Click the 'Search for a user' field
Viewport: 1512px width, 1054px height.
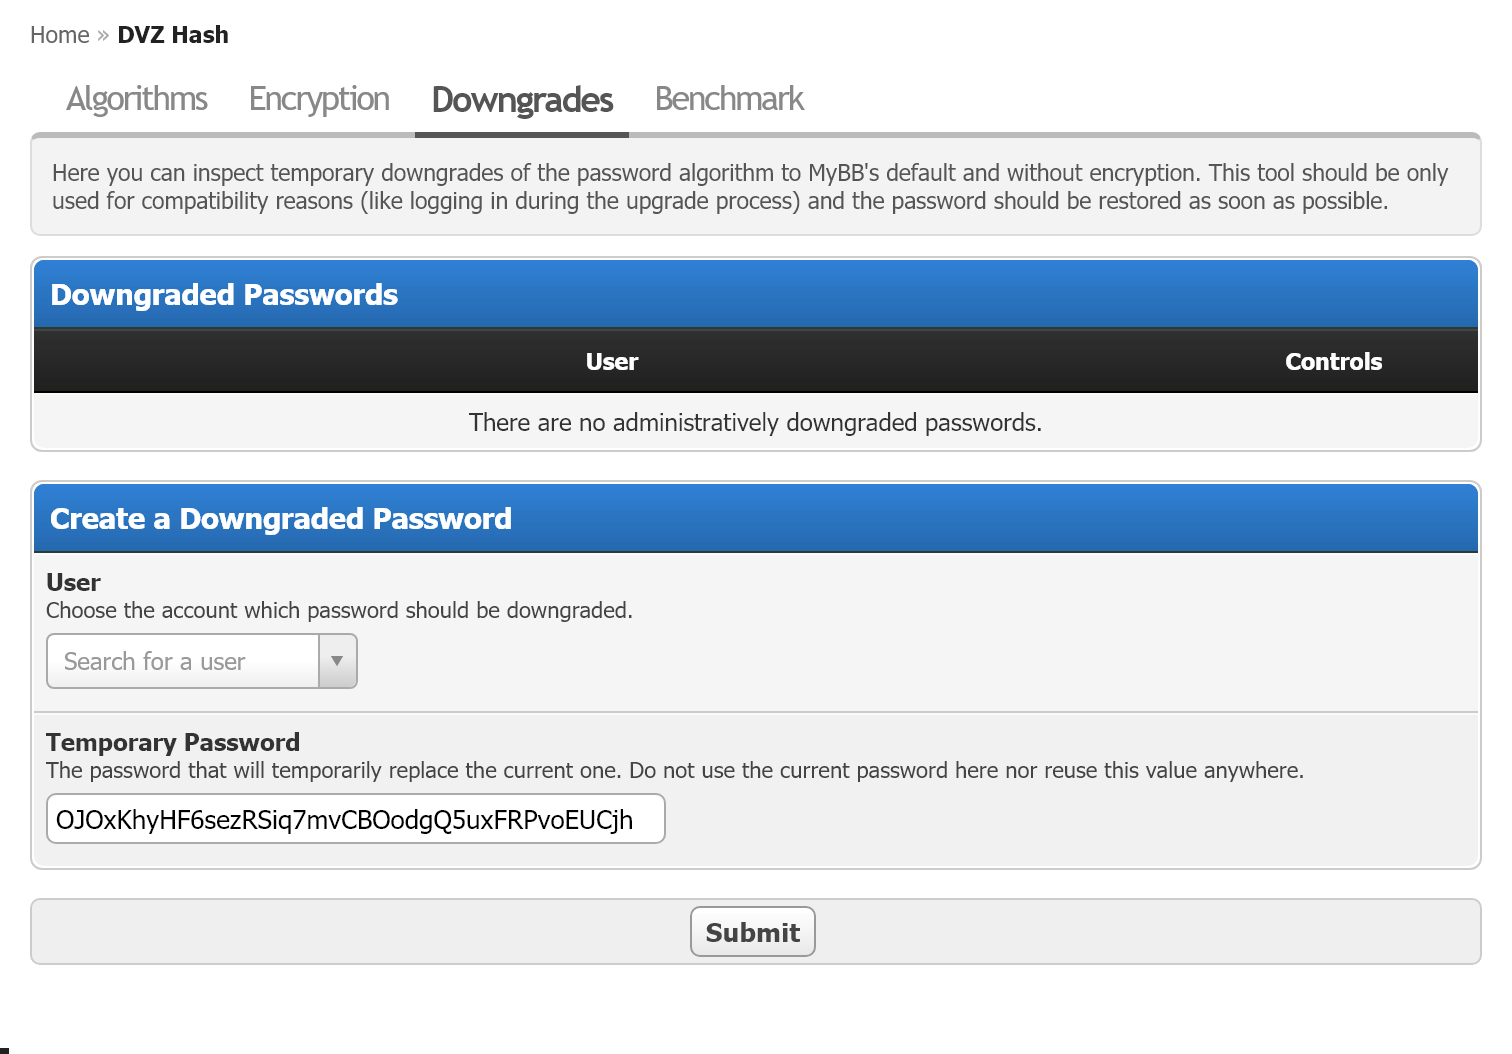point(183,661)
